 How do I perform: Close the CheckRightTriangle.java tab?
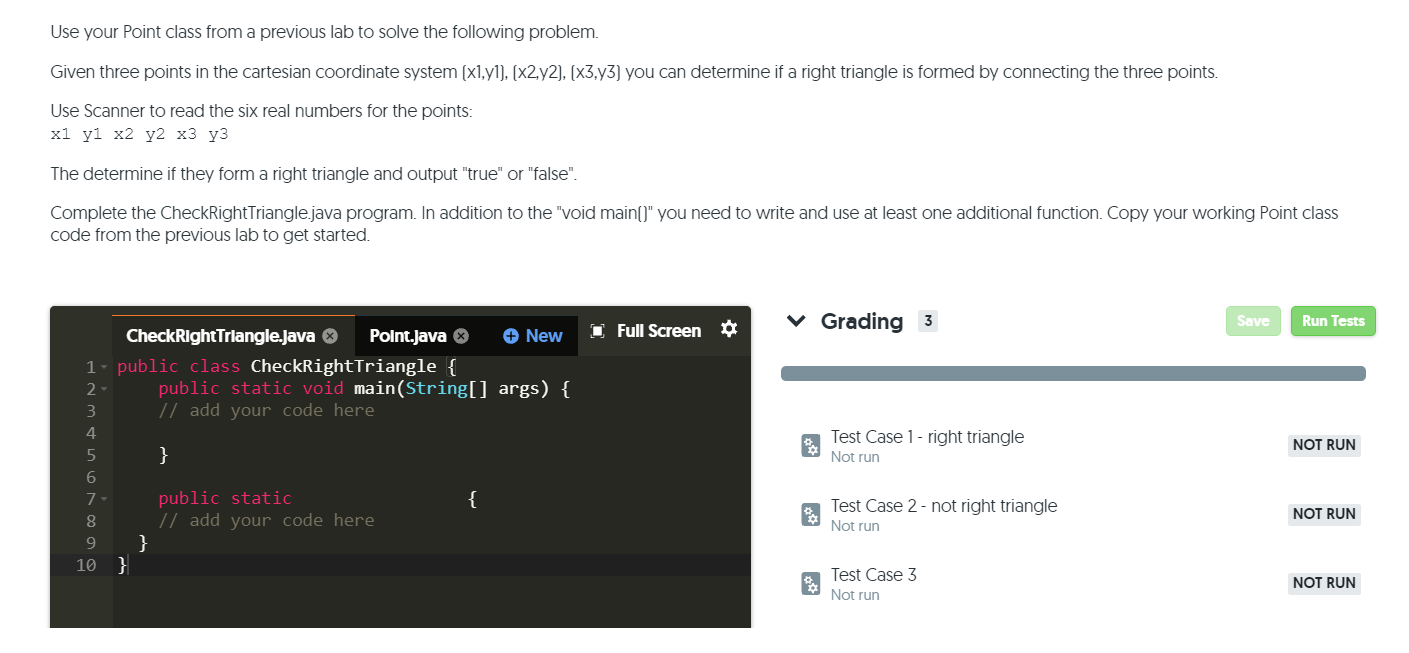330,335
